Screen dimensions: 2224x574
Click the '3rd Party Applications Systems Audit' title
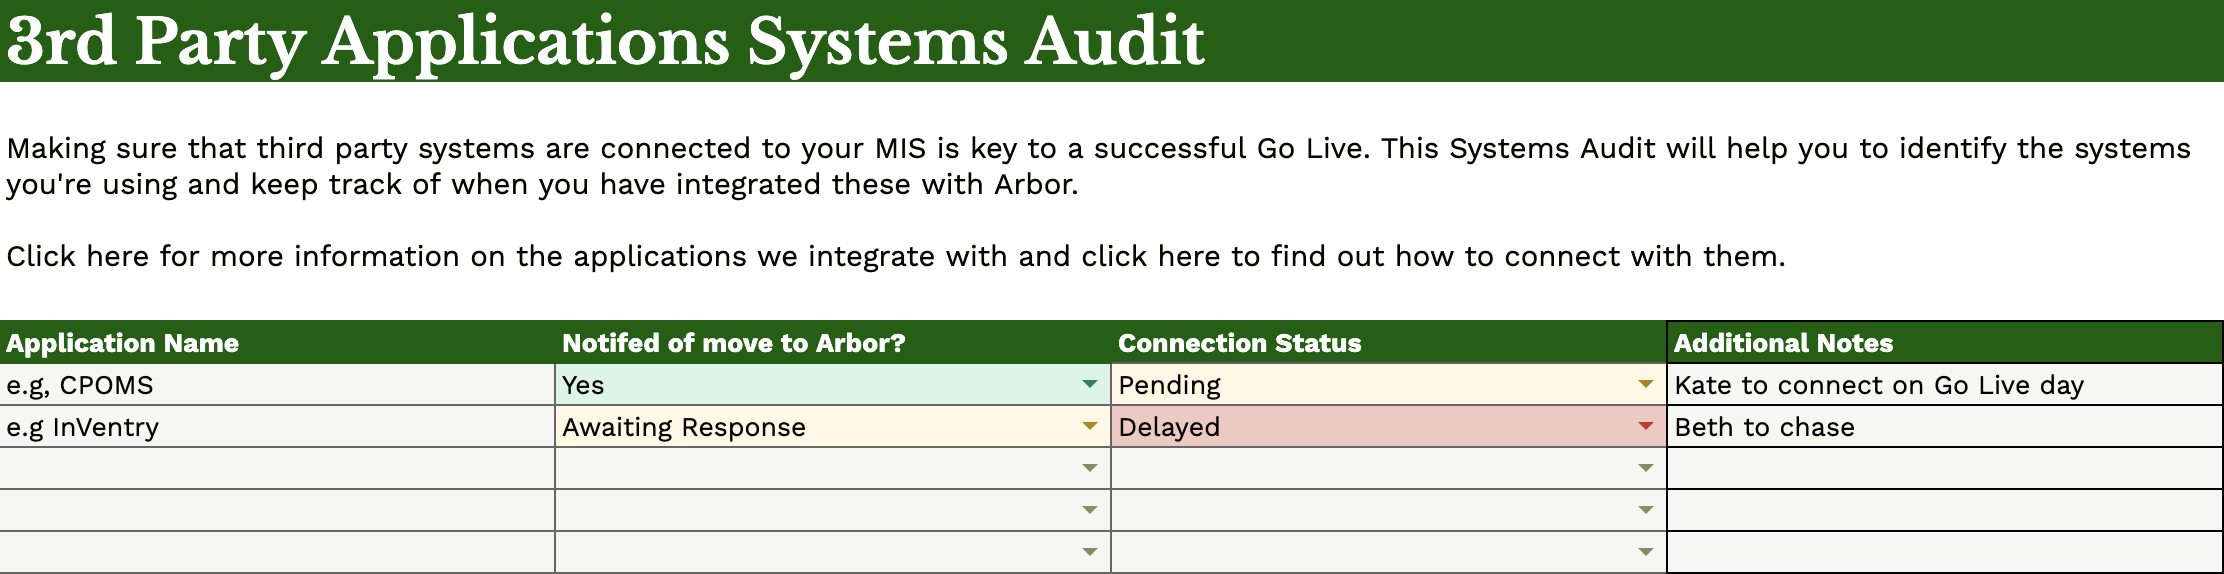(605, 42)
